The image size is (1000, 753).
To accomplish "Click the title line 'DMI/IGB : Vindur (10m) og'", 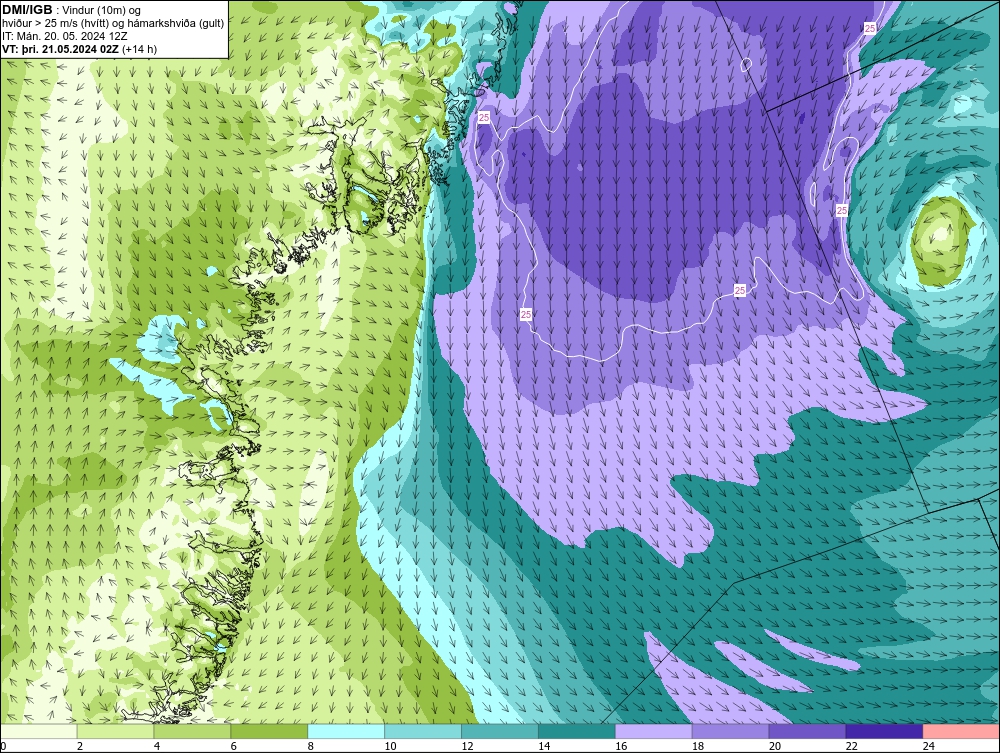I will pyautogui.click(x=71, y=10).
